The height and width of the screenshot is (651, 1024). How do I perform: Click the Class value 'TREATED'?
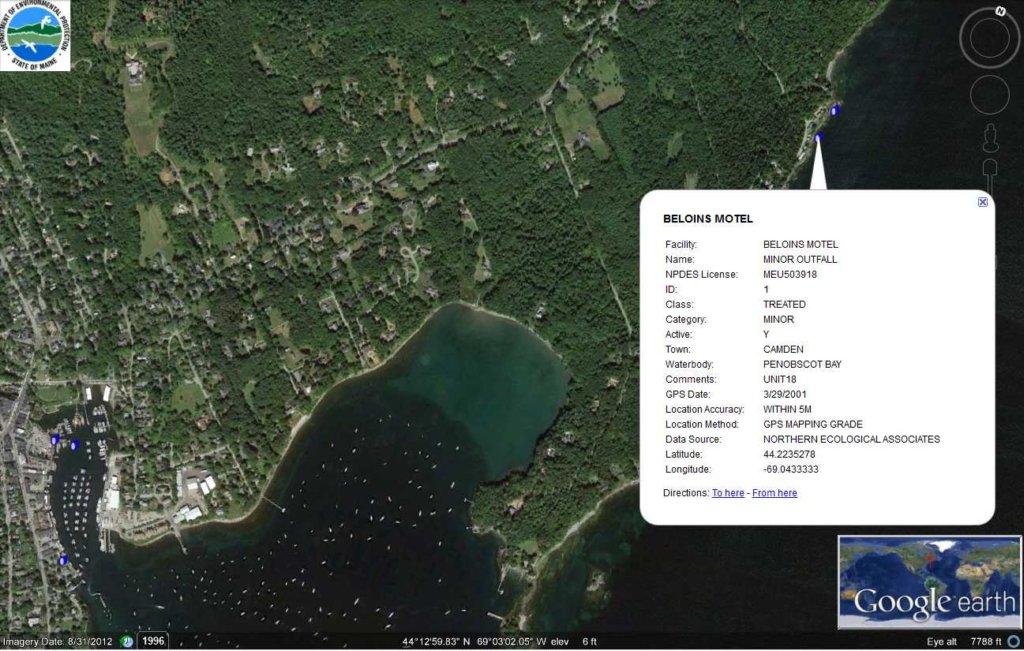tap(784, 304)
